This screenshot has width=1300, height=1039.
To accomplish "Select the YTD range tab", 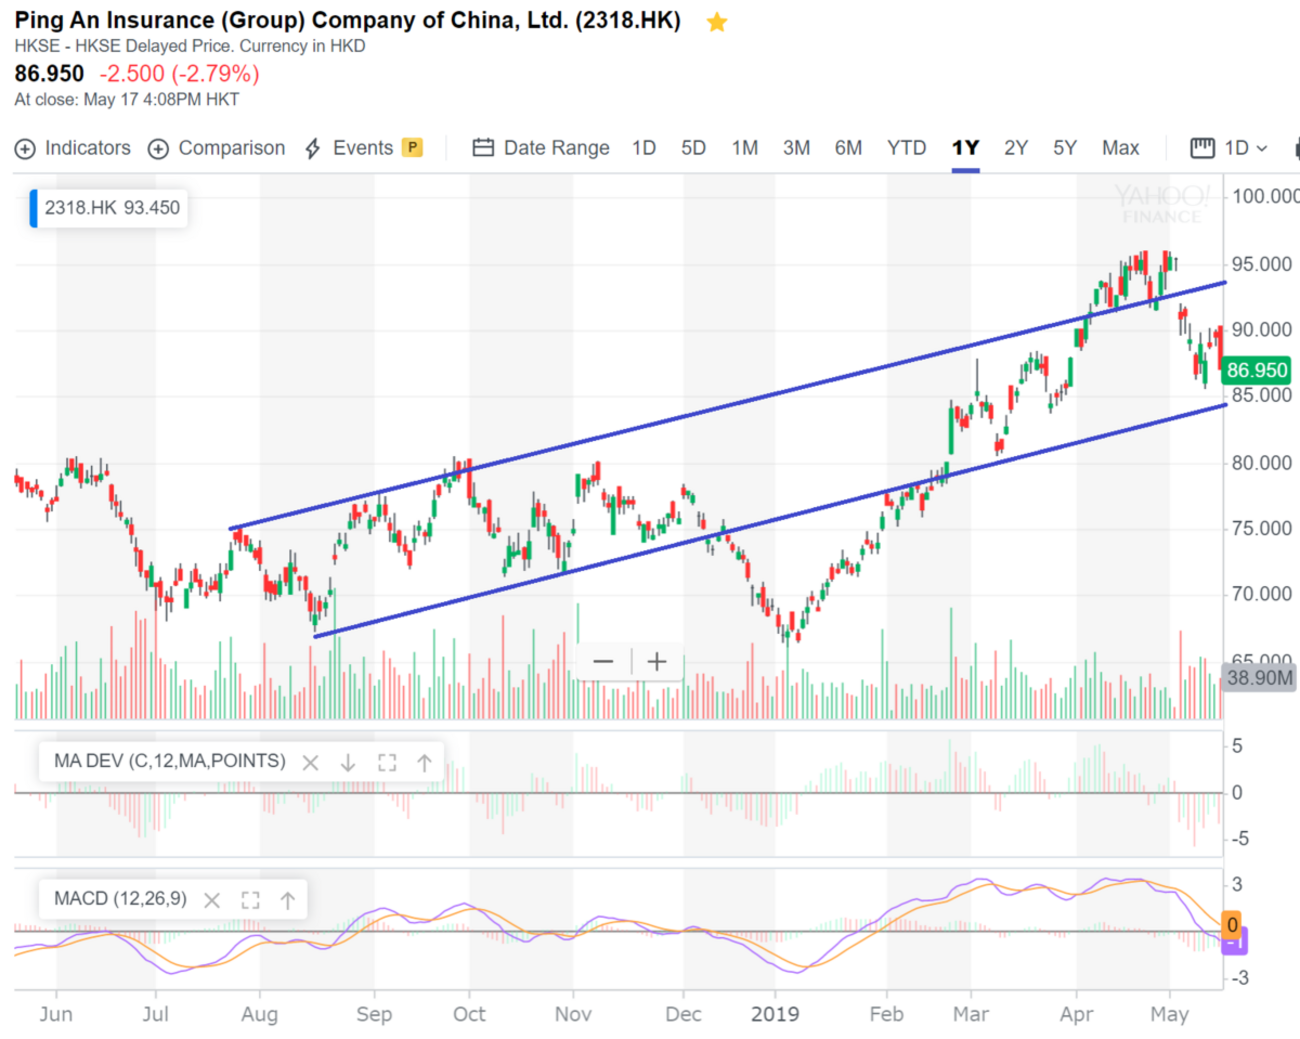I will click(x=906, y=148).
